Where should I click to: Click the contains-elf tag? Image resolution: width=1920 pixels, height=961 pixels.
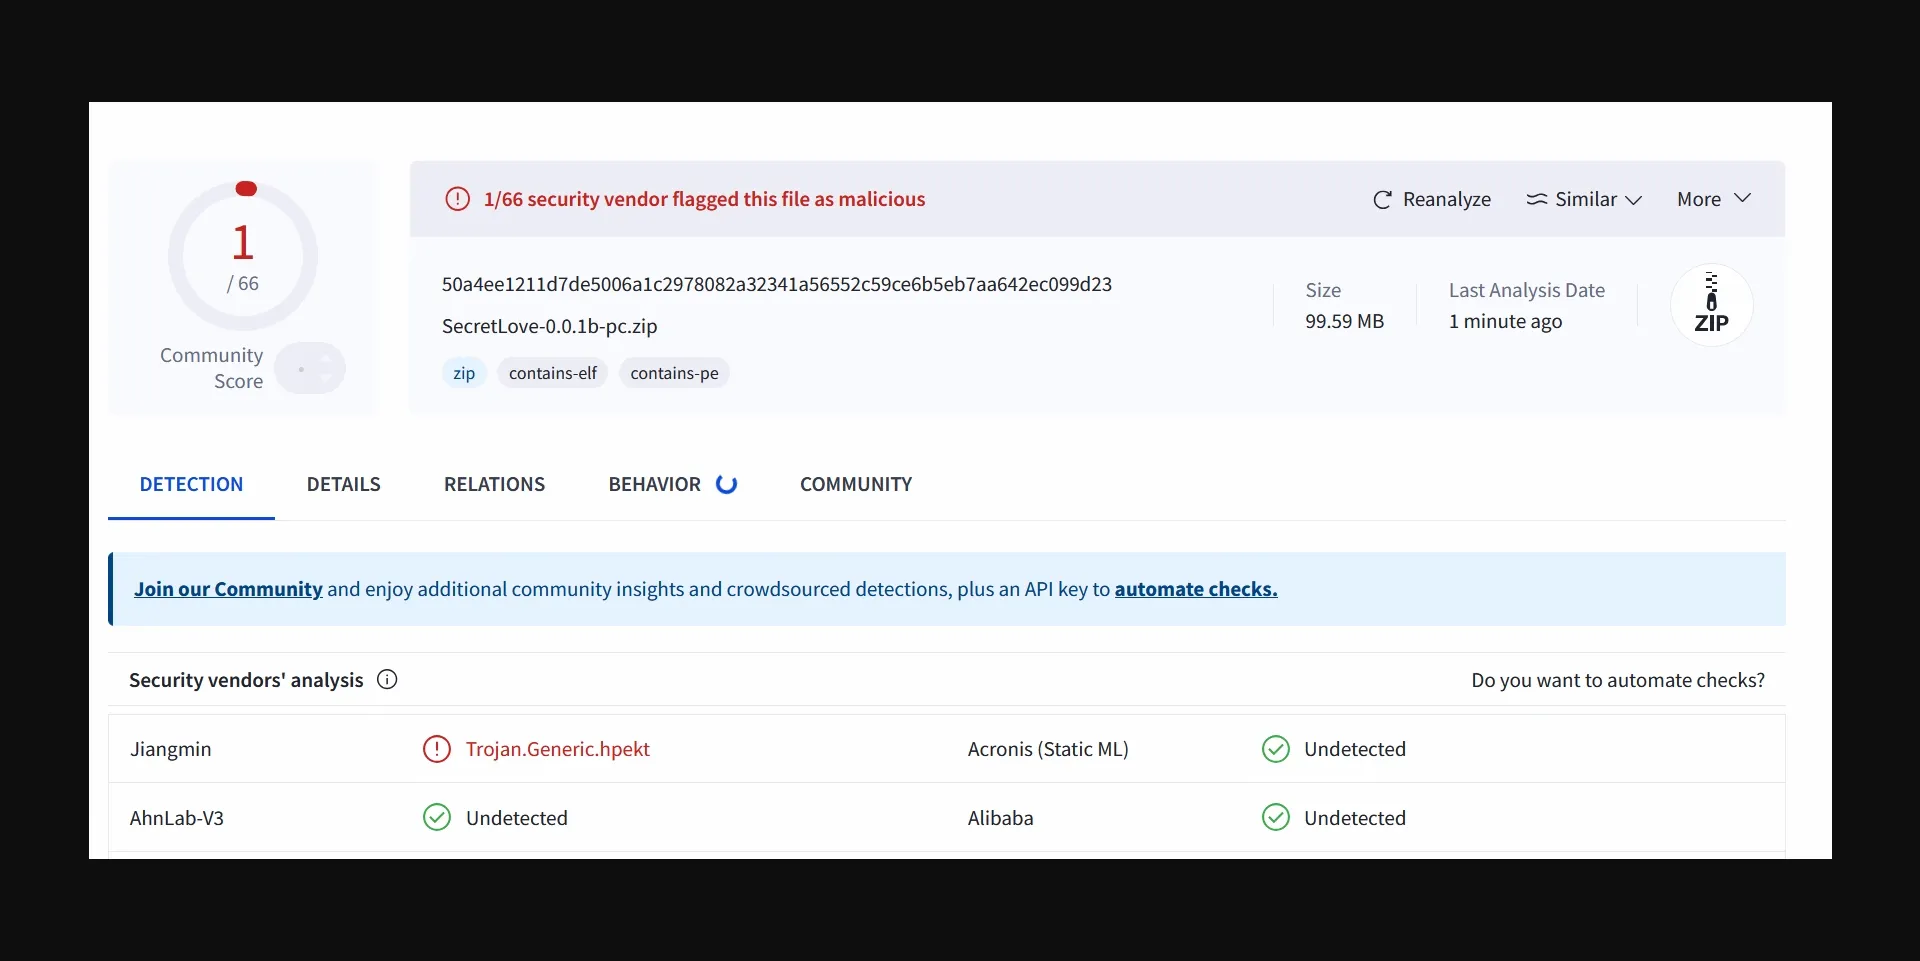click(552, 373)
